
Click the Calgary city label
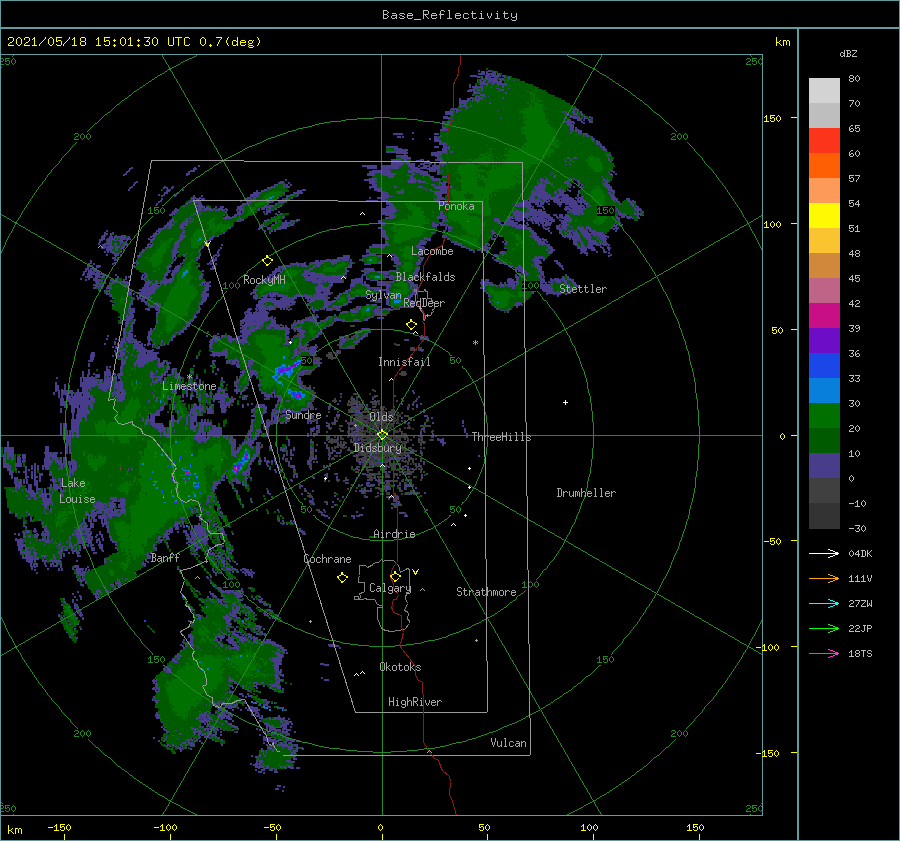point(390,588)
